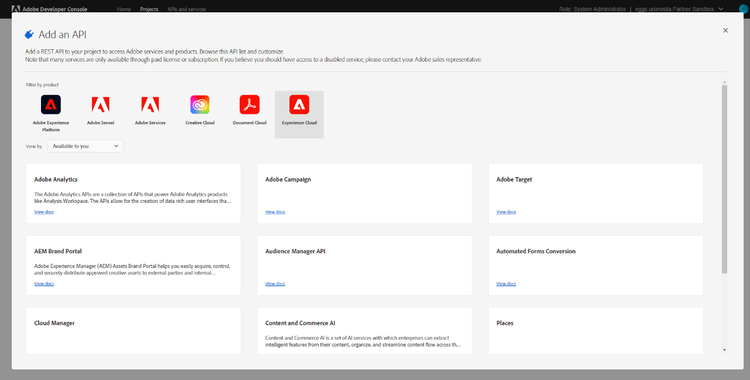The height and width of the screenshot is (380, 750).
Task: Select the Adobe Analytics API card
Action: (133, 193)
